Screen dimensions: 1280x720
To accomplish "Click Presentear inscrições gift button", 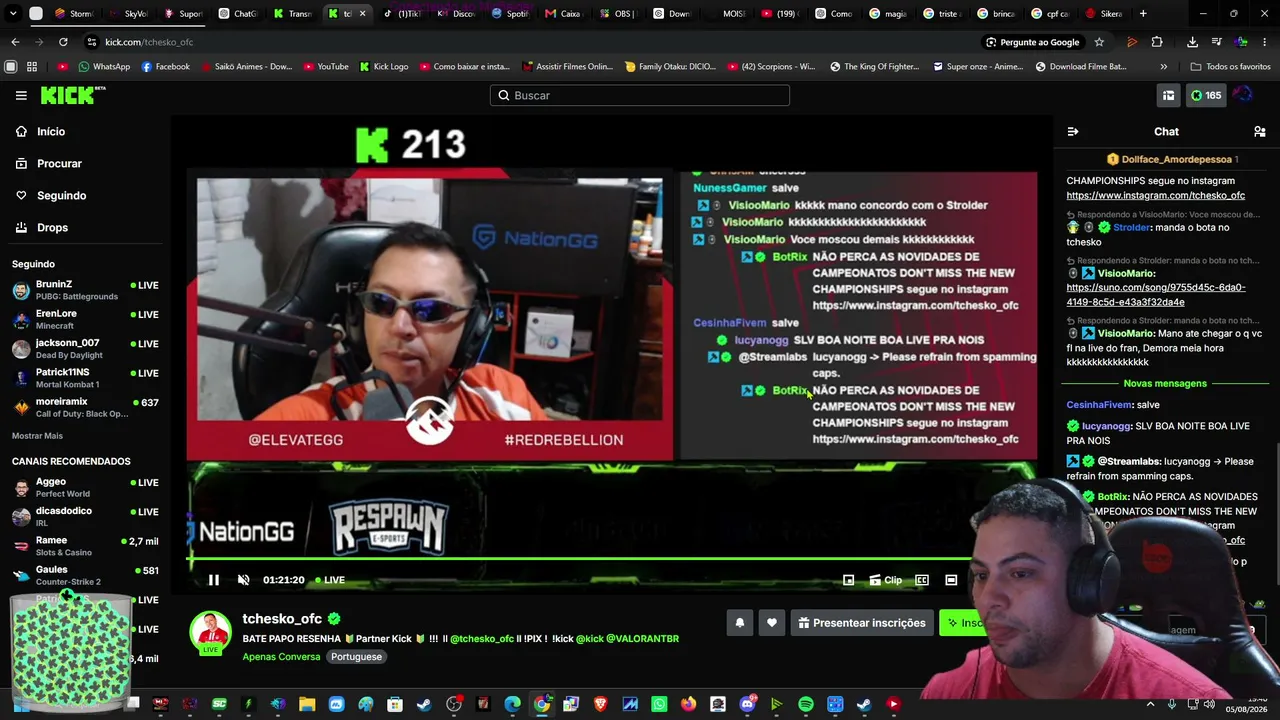I will (x=862, y=623).
